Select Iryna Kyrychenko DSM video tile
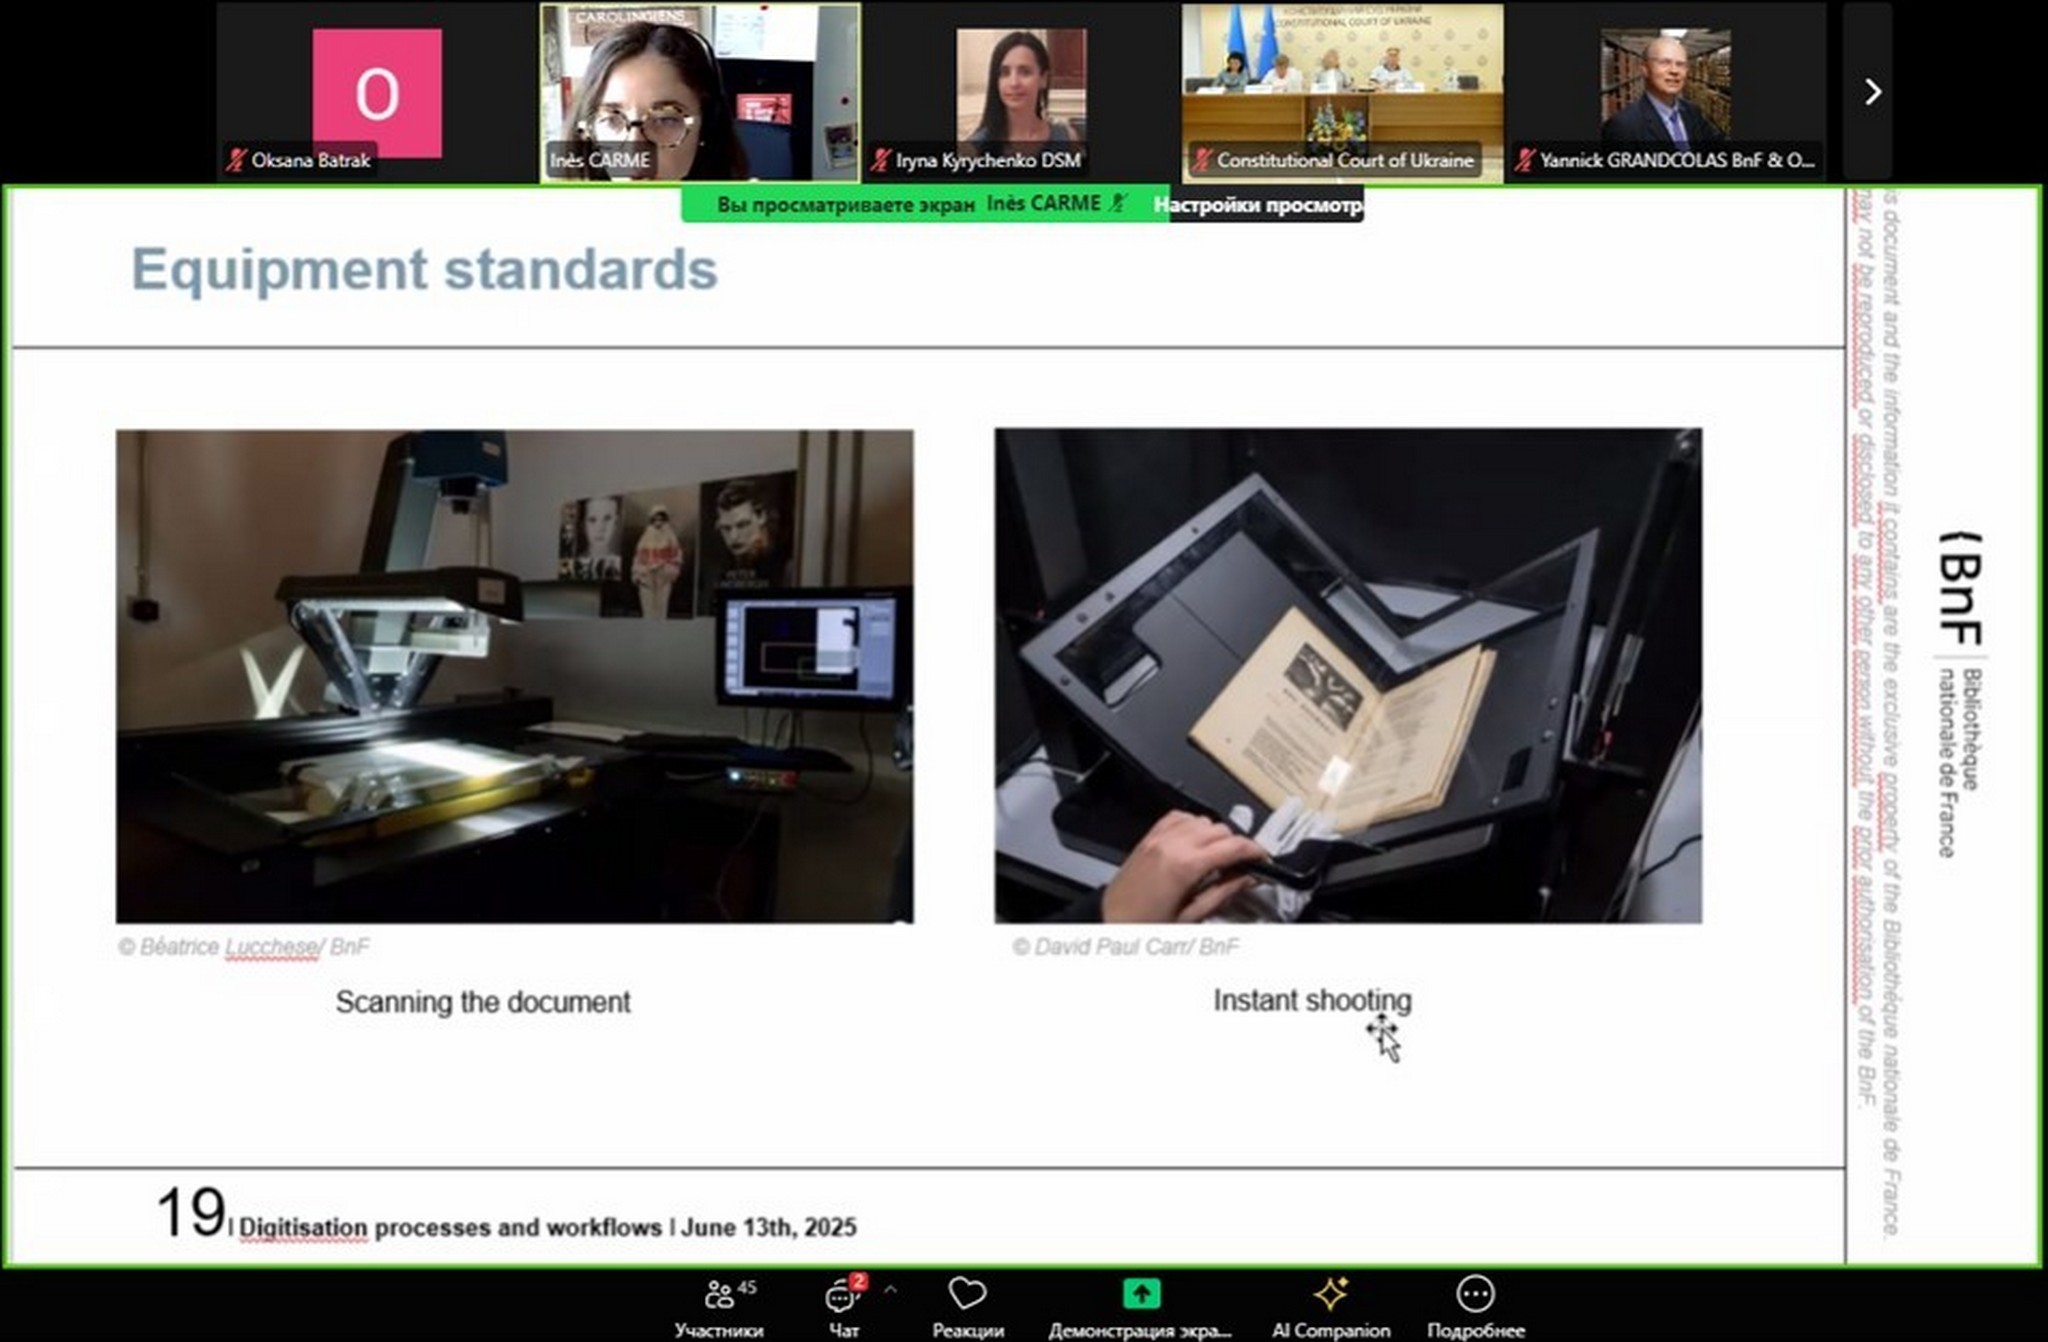2048x1342 pixels. click(1021, 92)
